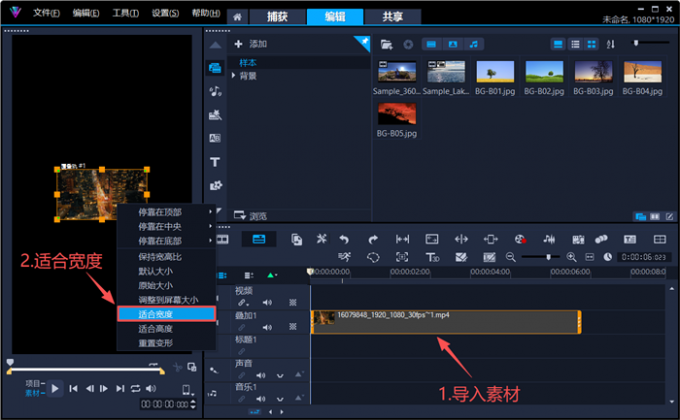Expand the 背景 folder in library tree
Image resolution: width=680 pixels, height=420 pixels.
233,75
